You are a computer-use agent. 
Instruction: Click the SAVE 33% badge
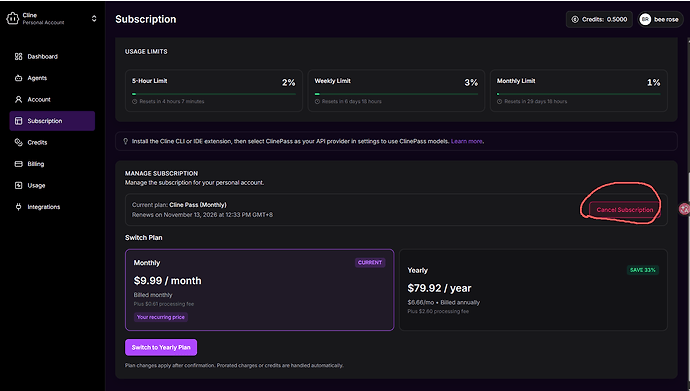tap(642, 270)
